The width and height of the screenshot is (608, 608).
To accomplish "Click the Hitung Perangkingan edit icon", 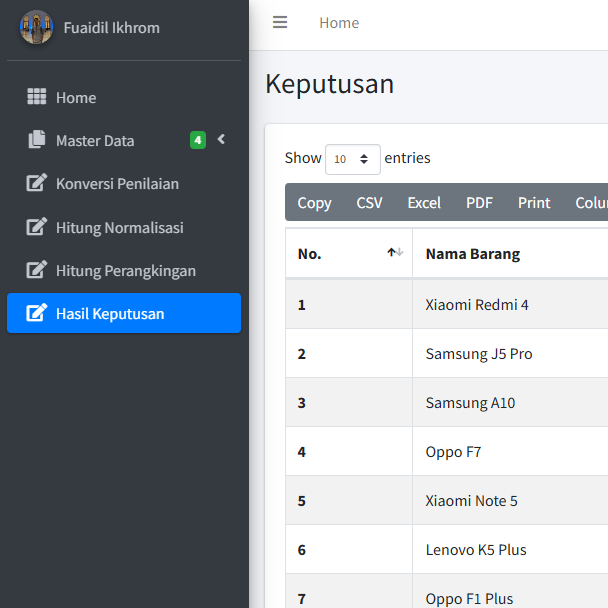I will (37, 270).
